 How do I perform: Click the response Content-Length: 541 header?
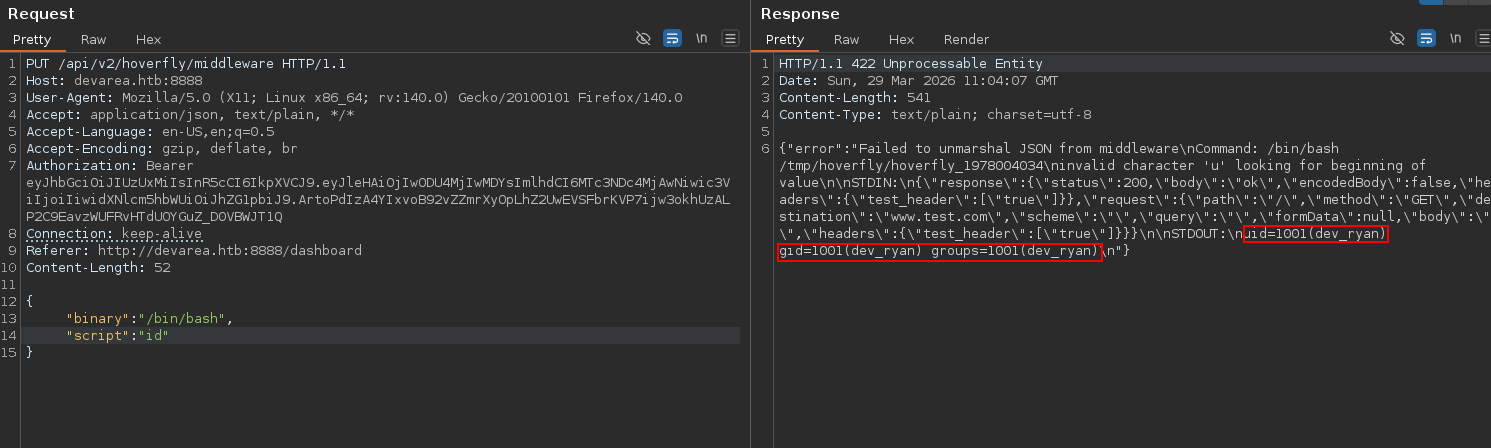pyautogui.click(x=855, y=98)
